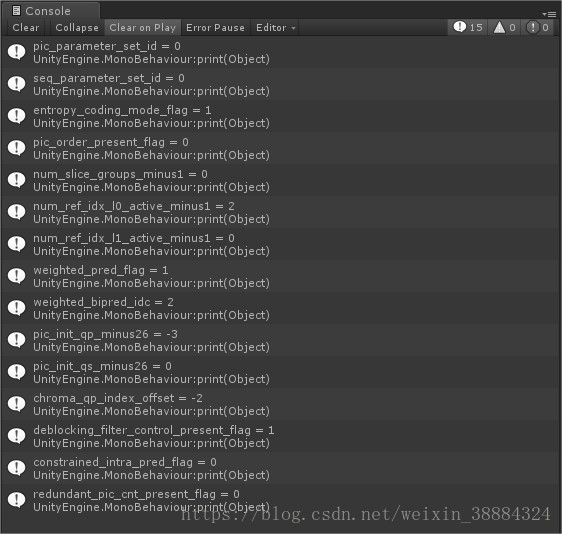Select log text 'redundant_pic_cnt_present_flag = 0'
562x534 pixels.
click(x=136, y=494)
